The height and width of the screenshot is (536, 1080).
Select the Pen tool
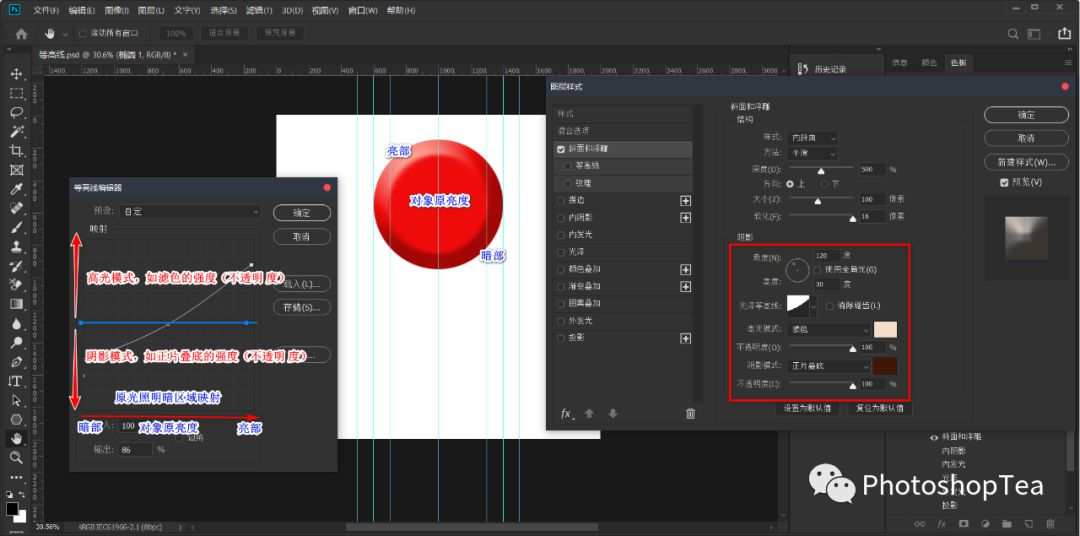pyautogui.click(x=17, y=362)
